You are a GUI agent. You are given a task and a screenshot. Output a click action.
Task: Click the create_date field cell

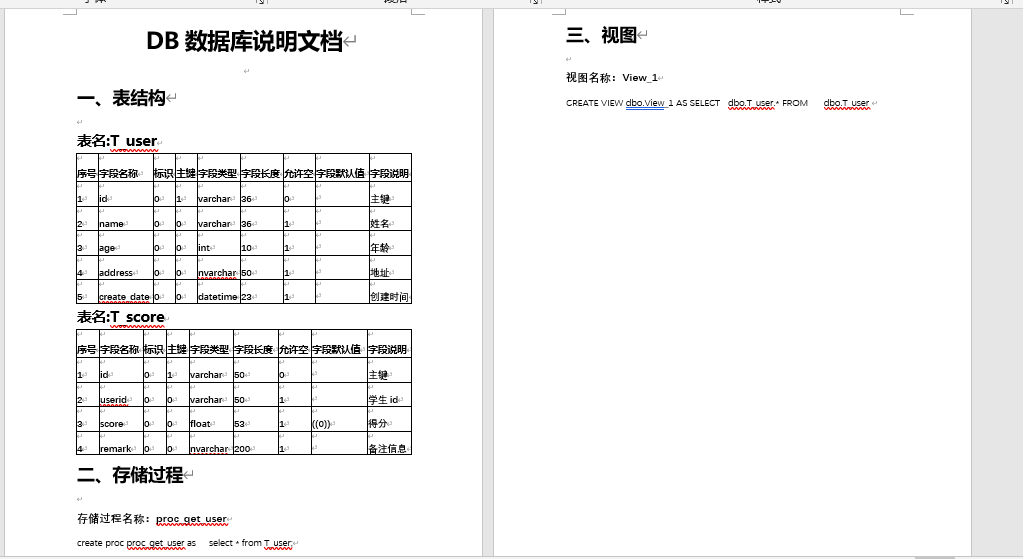pos(126,292)
